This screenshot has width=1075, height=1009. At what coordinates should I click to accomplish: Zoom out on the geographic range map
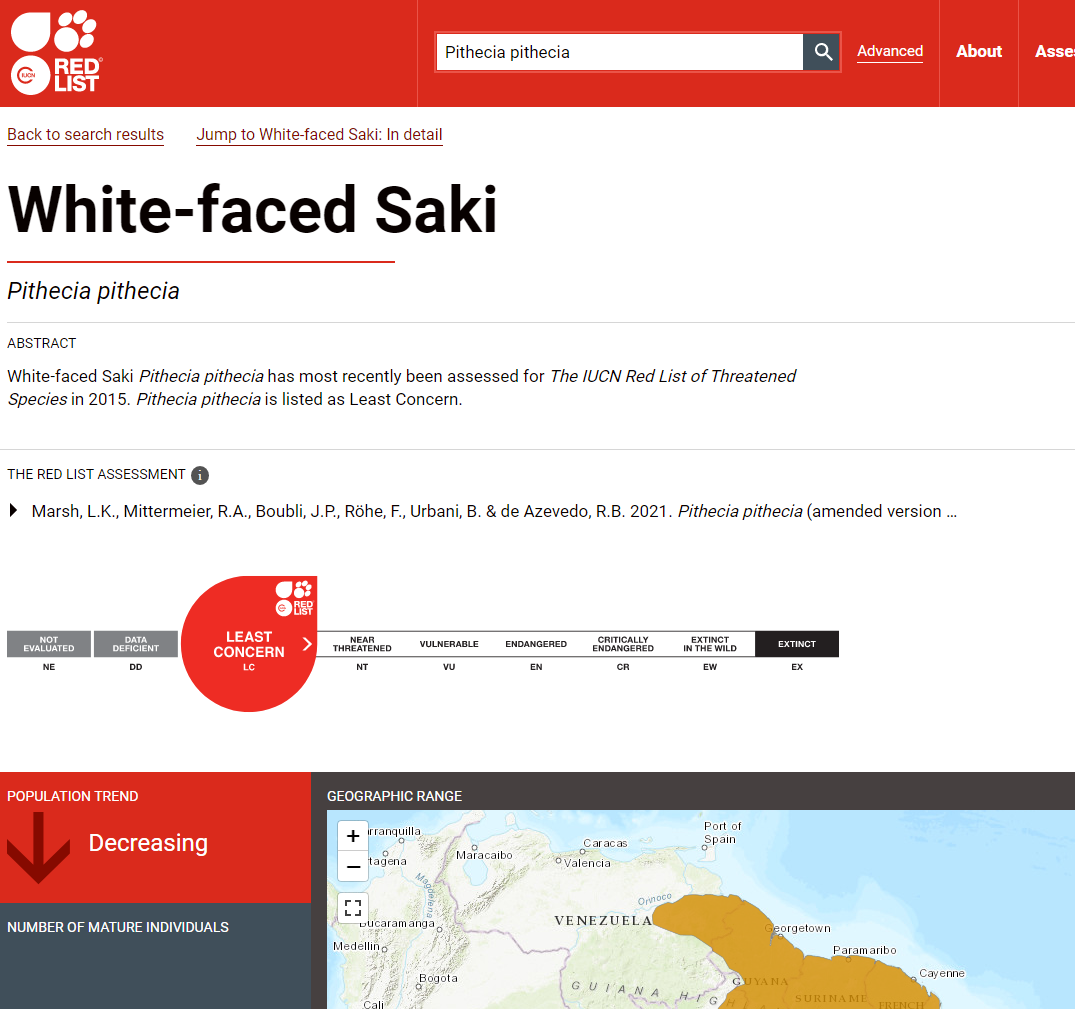tap(353, 866)
